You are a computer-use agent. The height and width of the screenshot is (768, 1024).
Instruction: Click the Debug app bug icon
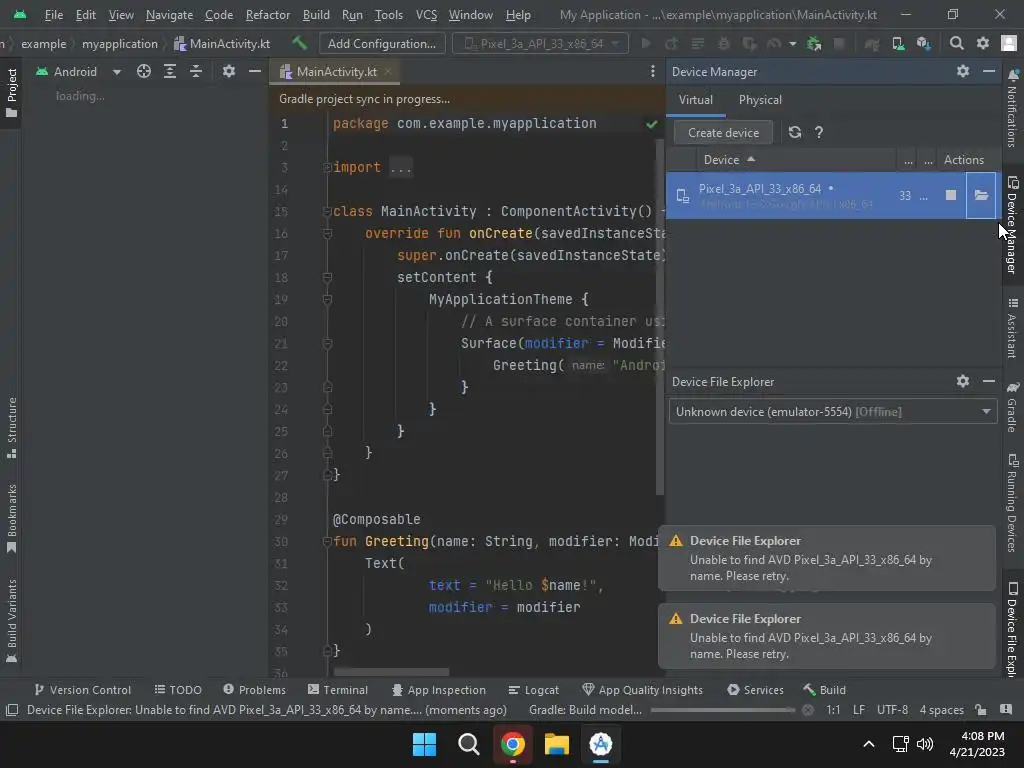724,43
